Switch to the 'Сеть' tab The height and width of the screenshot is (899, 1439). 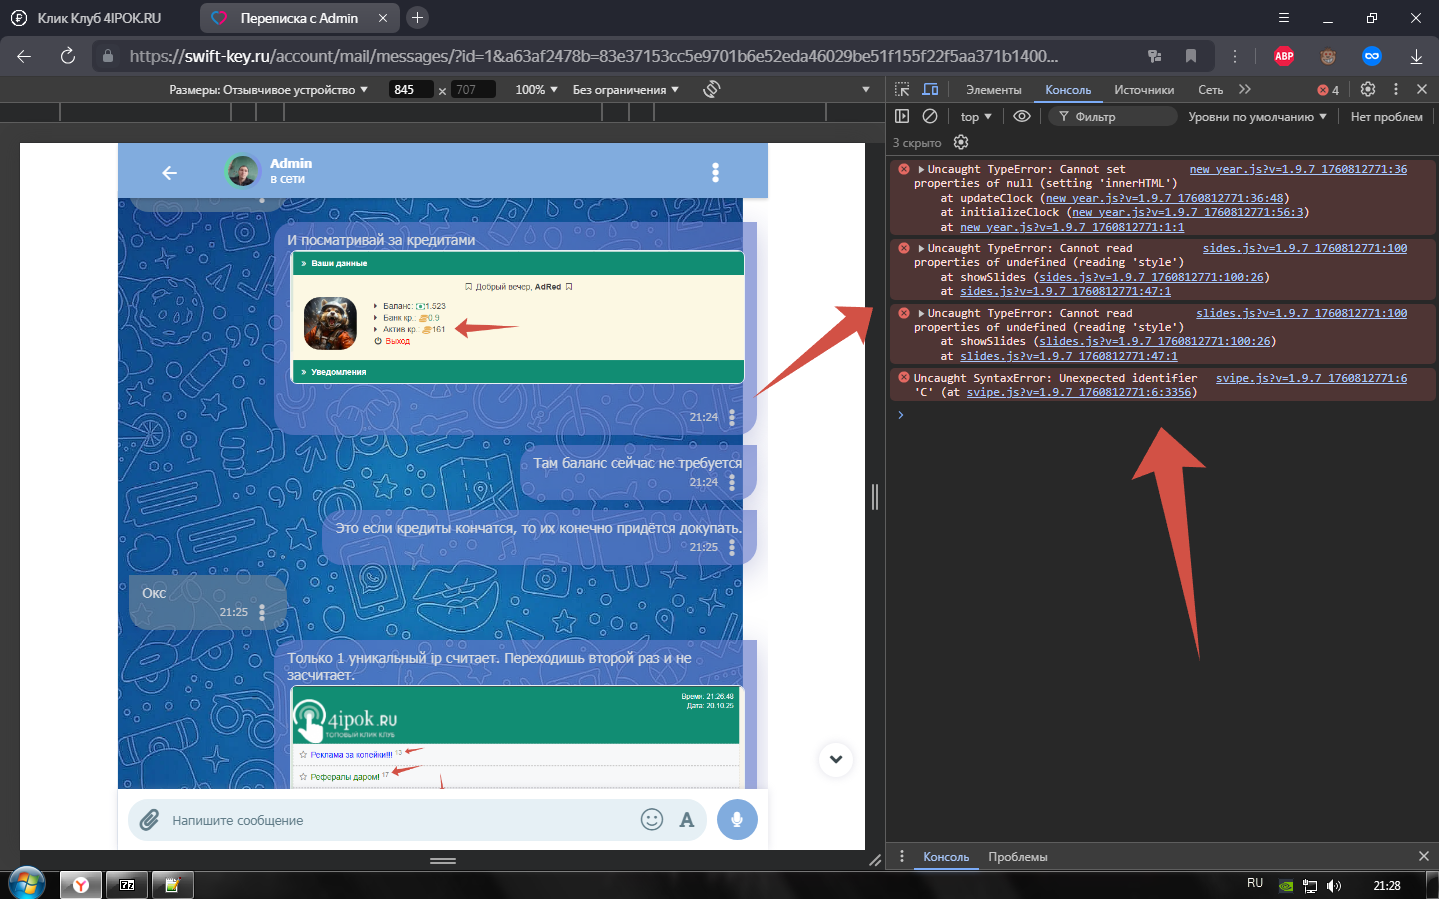pos(1210,90)
